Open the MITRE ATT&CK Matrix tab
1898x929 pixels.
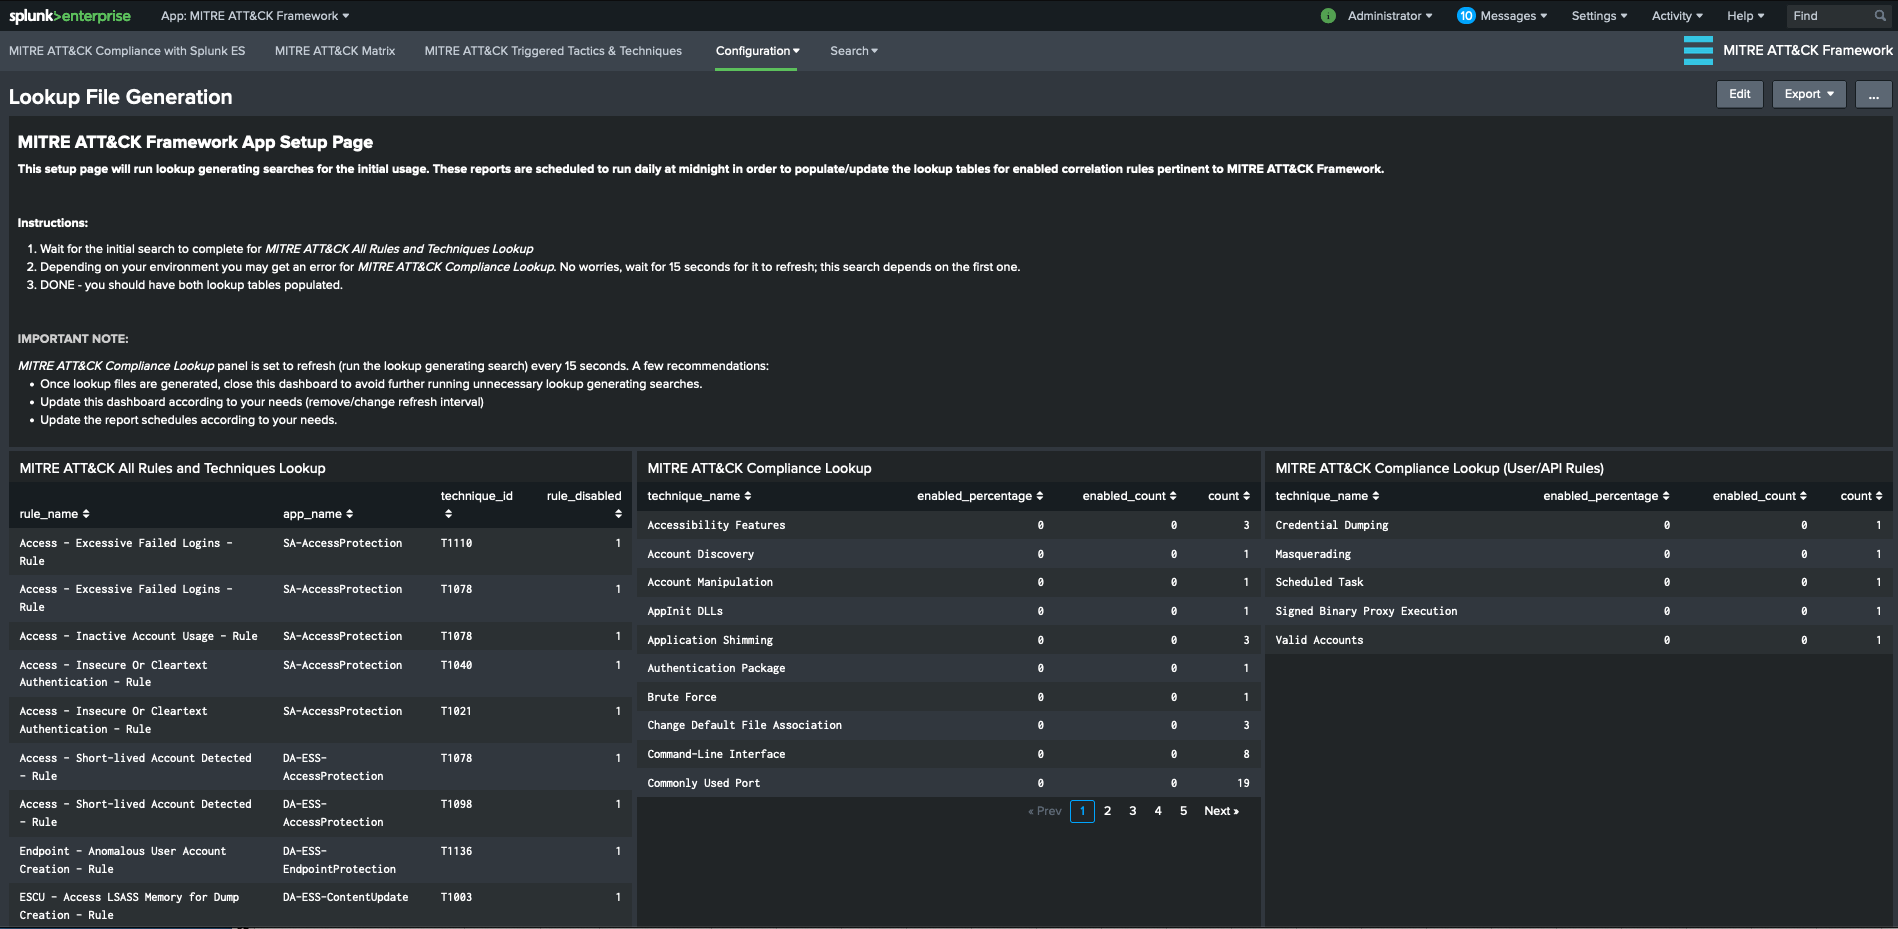click(335, 51)
